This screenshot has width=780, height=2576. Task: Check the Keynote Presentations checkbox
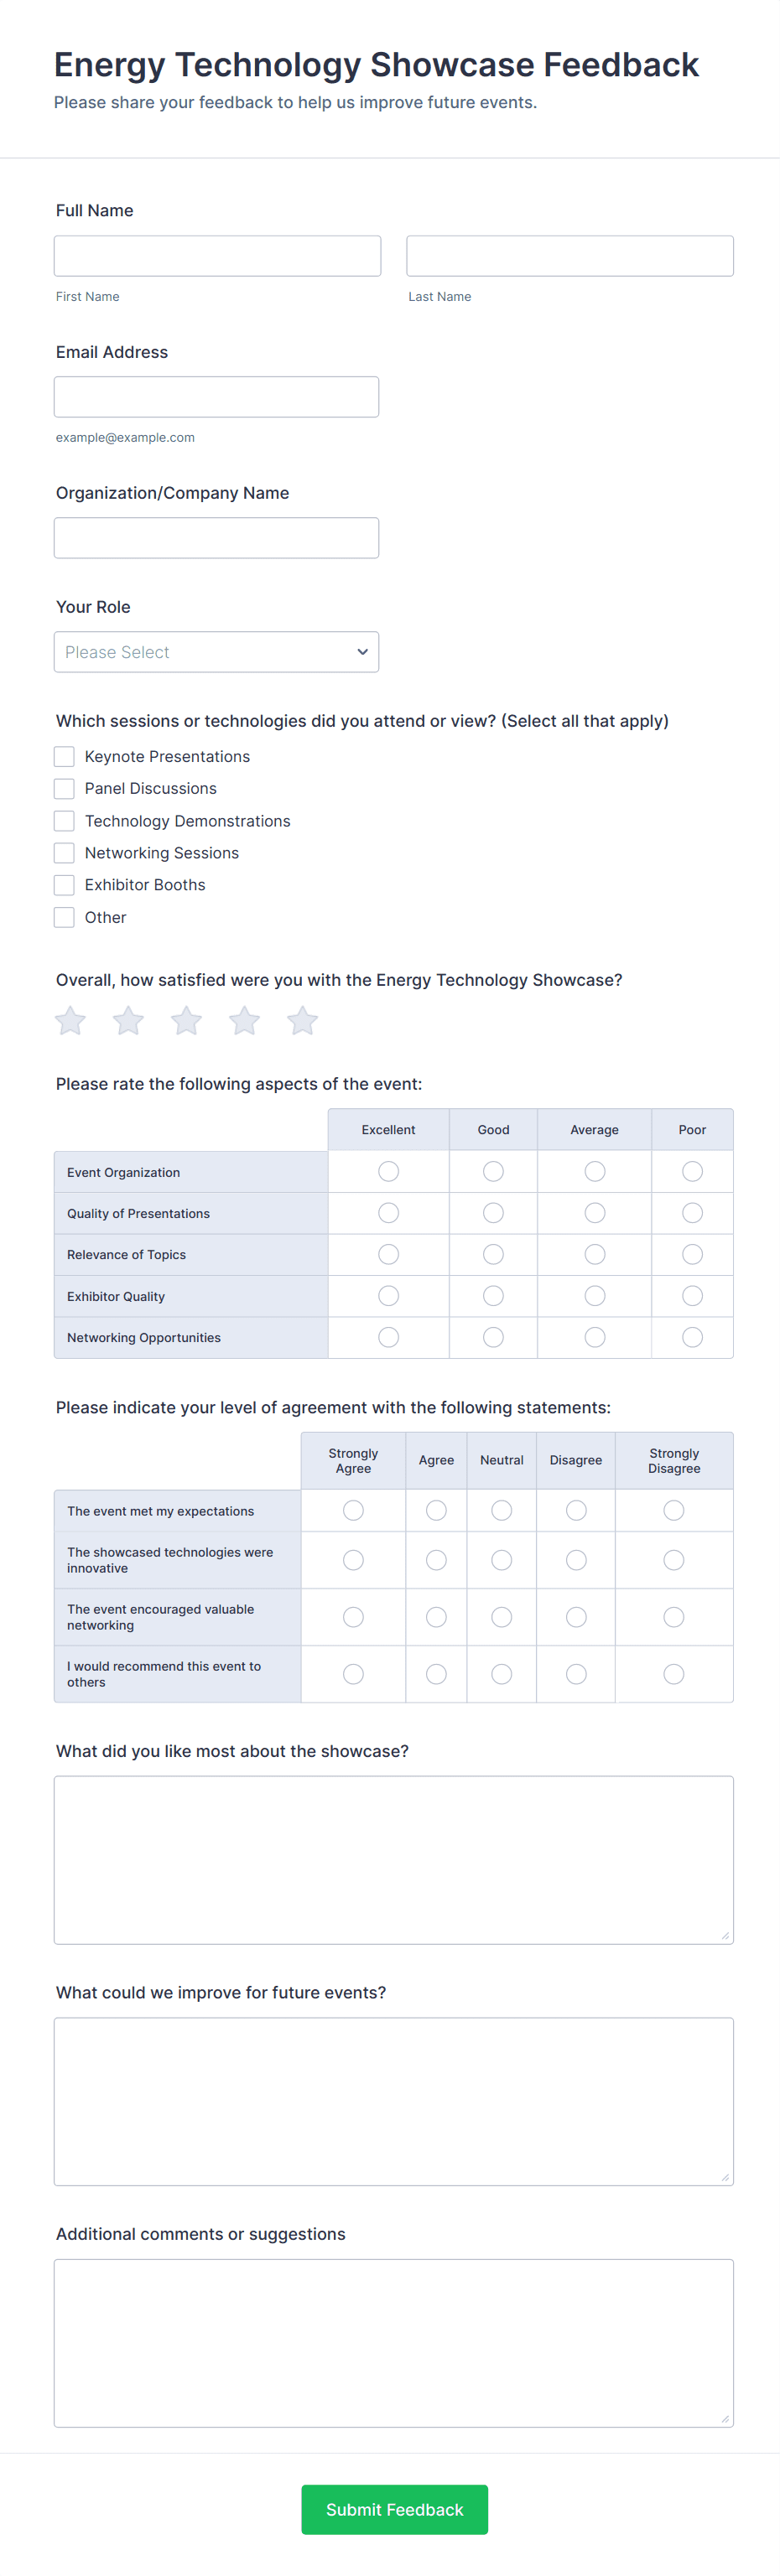pyautogui.click(x=64, y=756)
